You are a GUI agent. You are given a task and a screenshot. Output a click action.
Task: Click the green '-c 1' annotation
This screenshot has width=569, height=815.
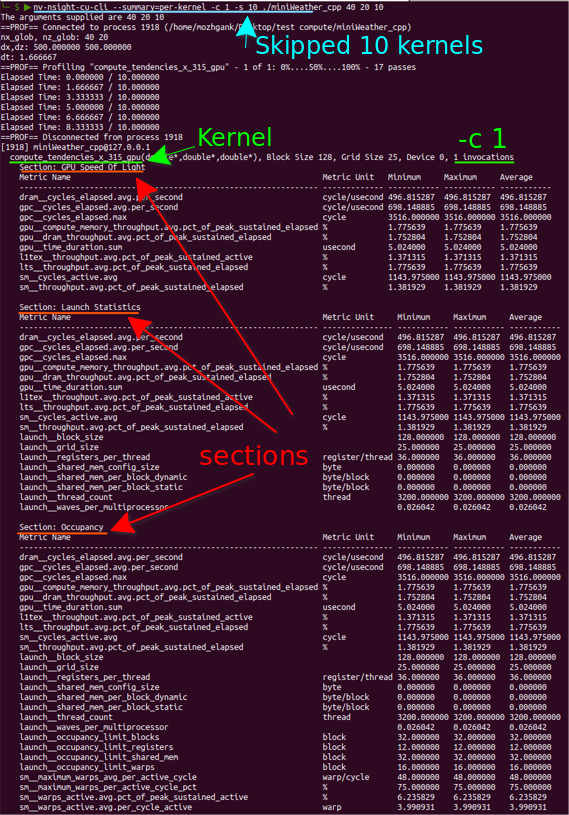482,139
